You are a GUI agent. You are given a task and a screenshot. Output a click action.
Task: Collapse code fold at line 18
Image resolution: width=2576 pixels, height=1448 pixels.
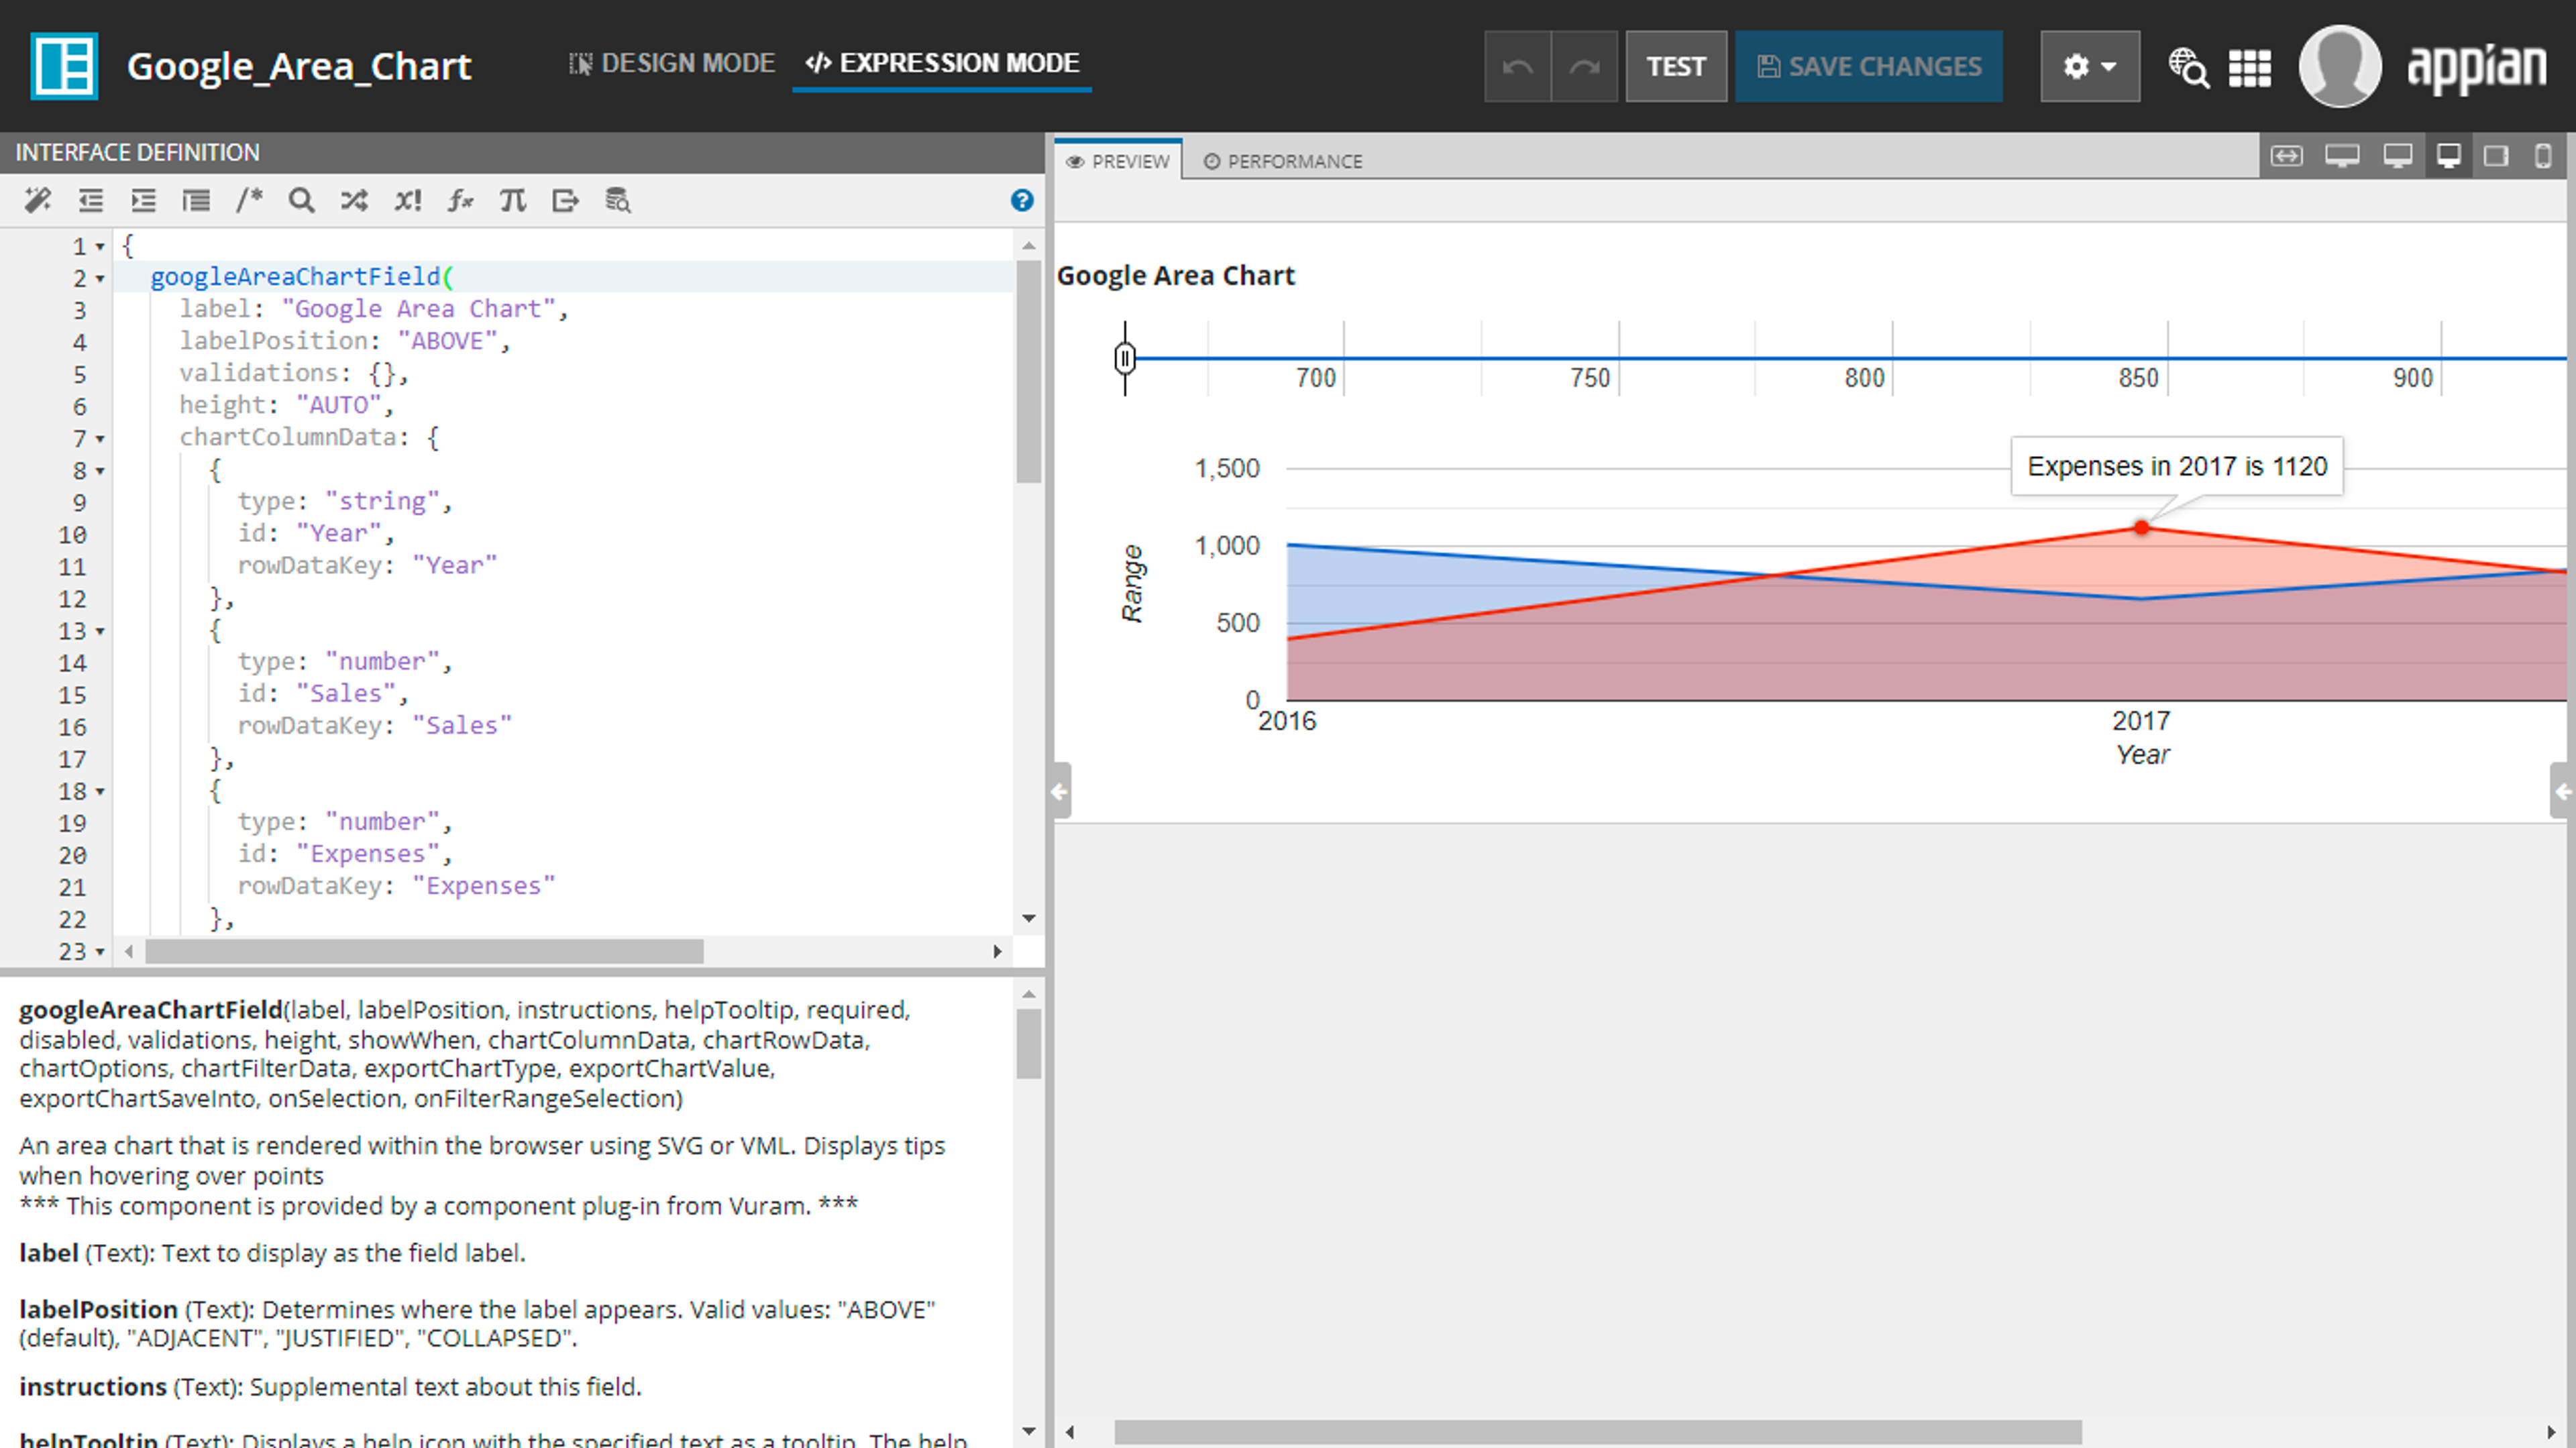tap(100, 792)
